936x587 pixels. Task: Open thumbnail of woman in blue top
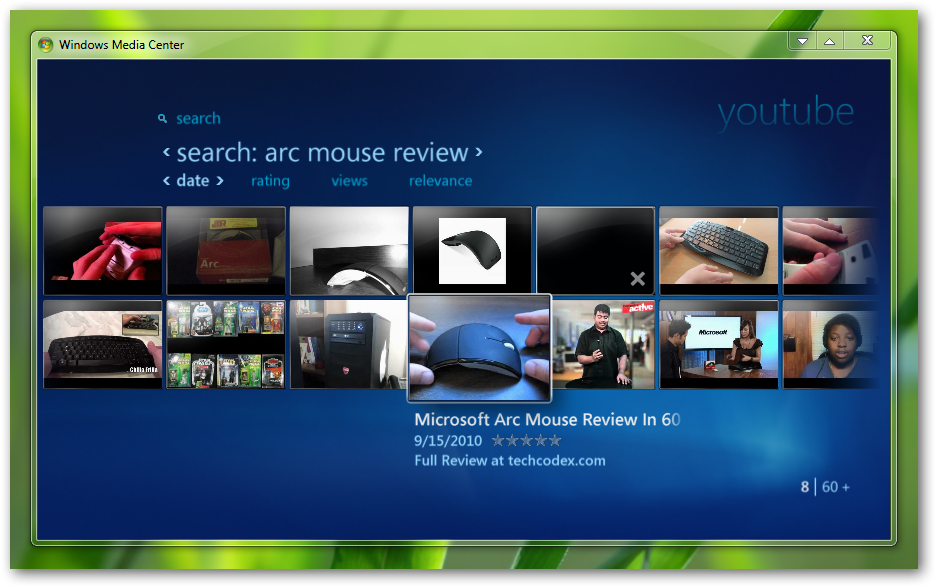(830, 345)
